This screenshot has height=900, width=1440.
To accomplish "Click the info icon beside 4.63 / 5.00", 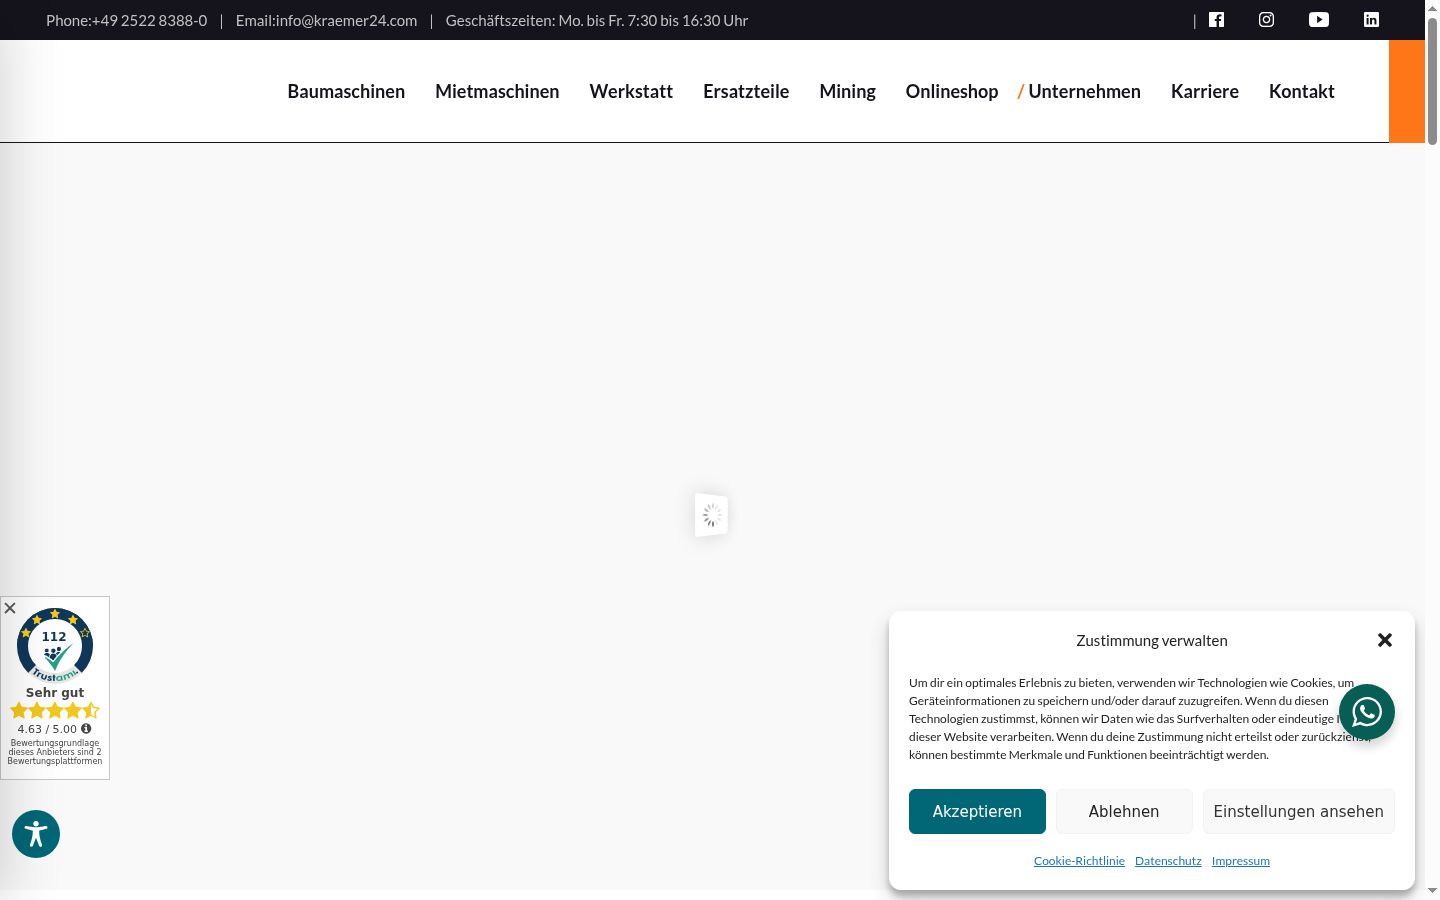I will [x=86, y=729].
